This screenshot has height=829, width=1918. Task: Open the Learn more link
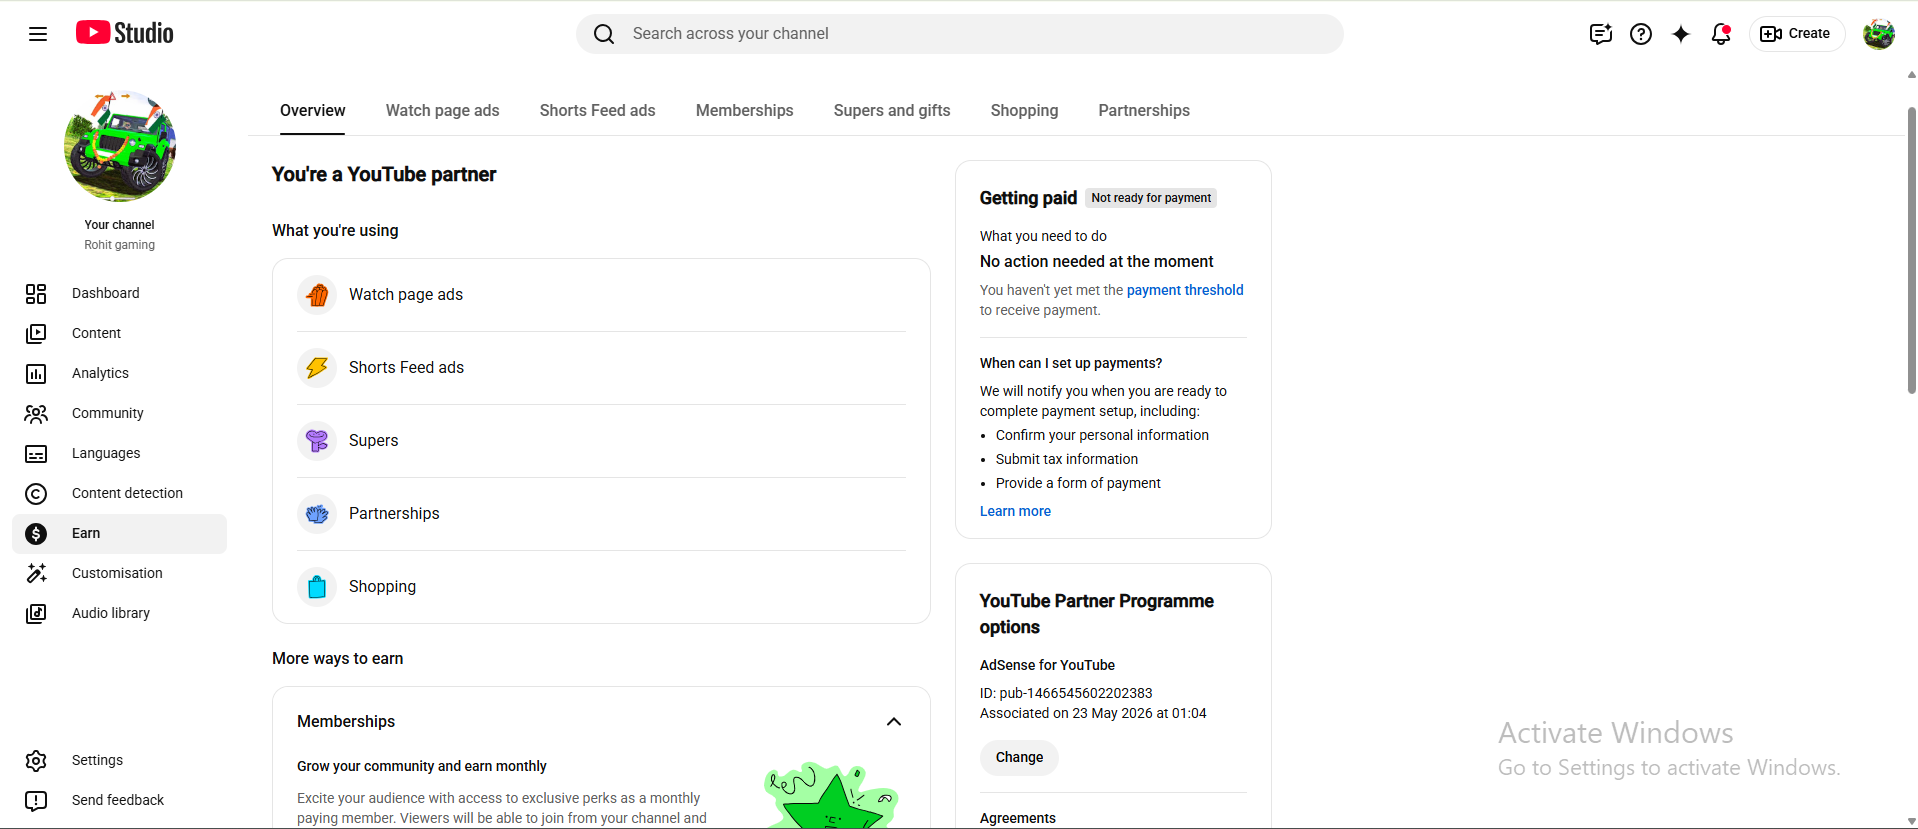(1015, 511)
